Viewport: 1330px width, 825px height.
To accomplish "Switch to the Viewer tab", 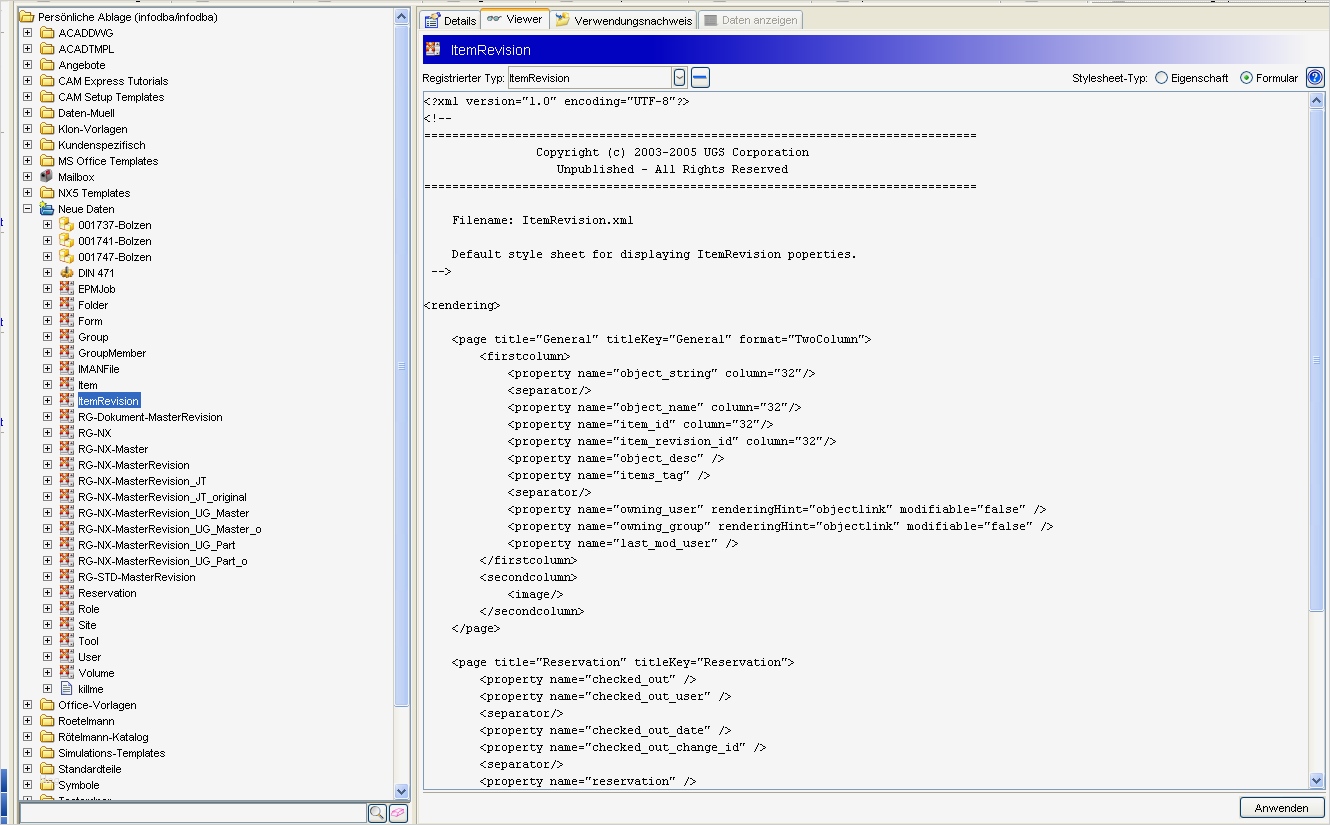I will point(515,19).
